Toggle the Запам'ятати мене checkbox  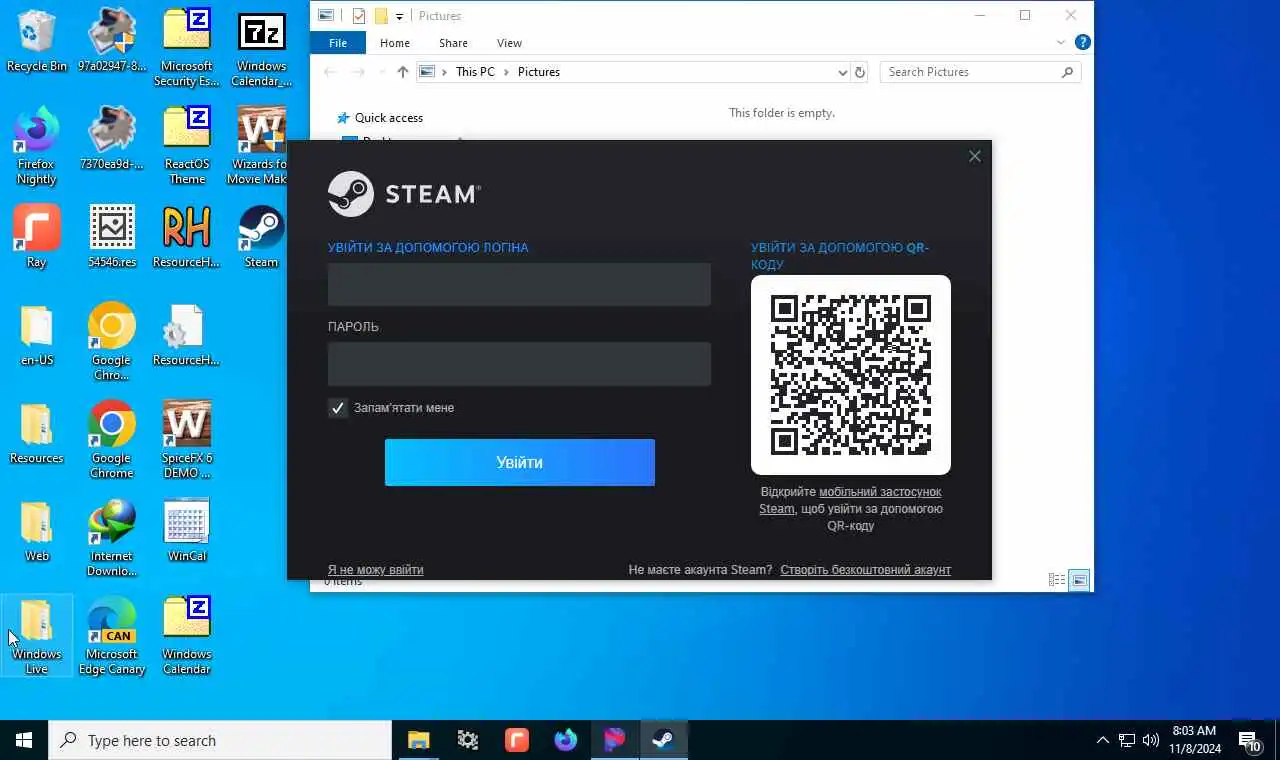coord(338,408)
